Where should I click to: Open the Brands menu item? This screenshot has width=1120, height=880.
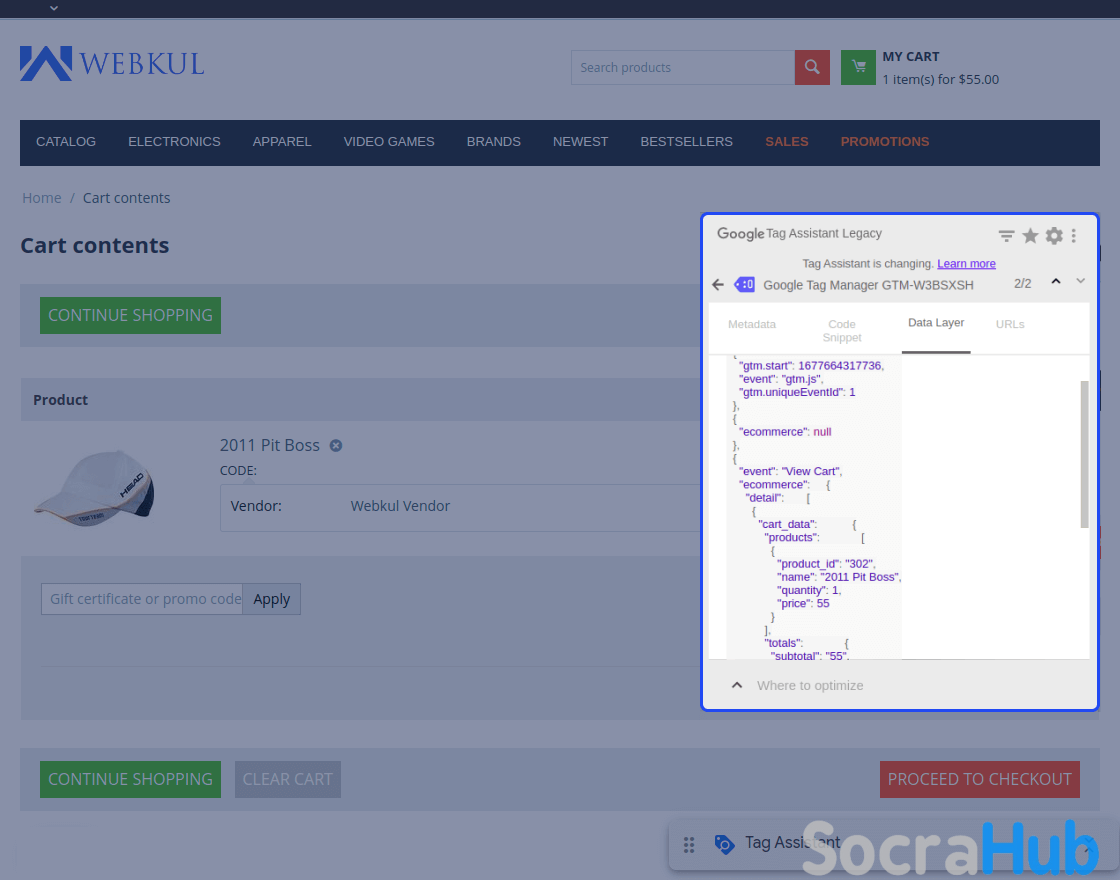click(494, 141)
